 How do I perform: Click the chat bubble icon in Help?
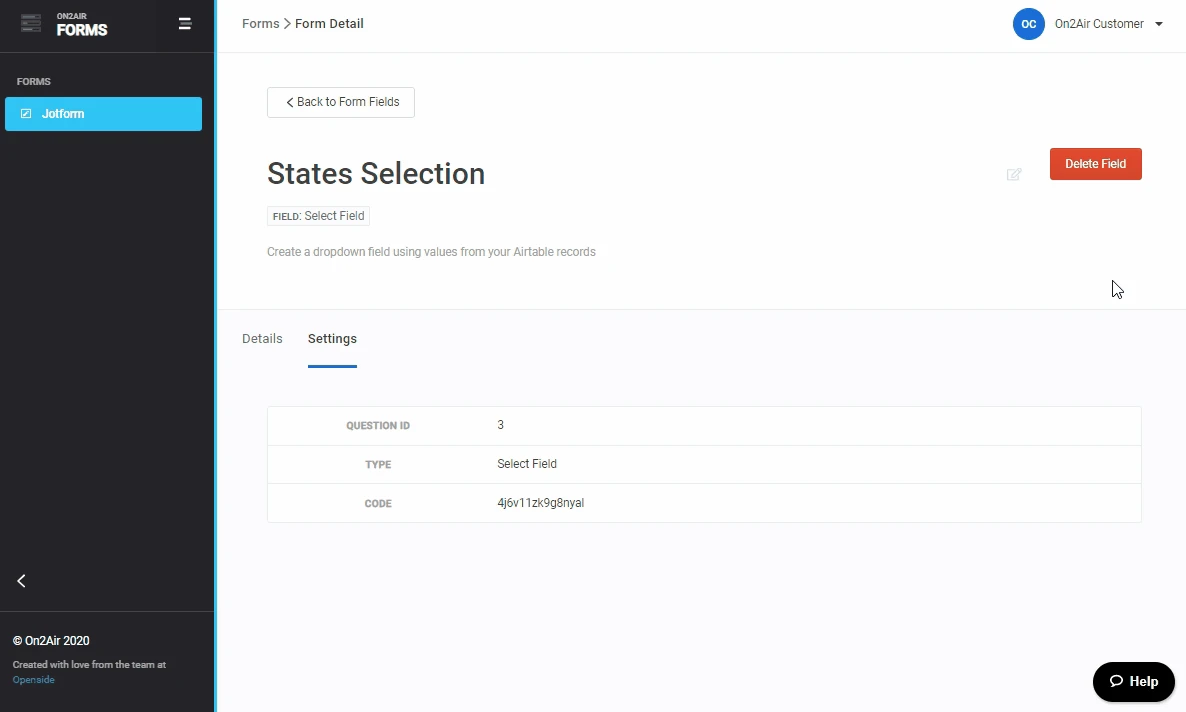tap(1117, 681)
